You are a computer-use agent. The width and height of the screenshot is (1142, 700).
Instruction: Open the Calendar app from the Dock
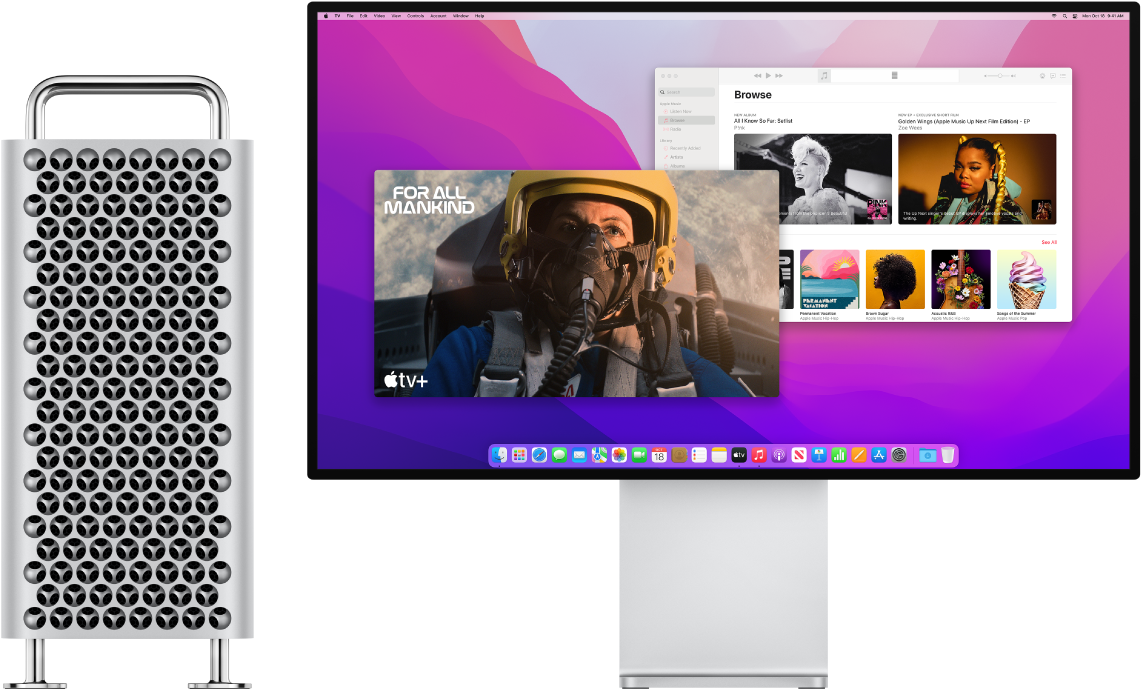(x=660, y=455)
